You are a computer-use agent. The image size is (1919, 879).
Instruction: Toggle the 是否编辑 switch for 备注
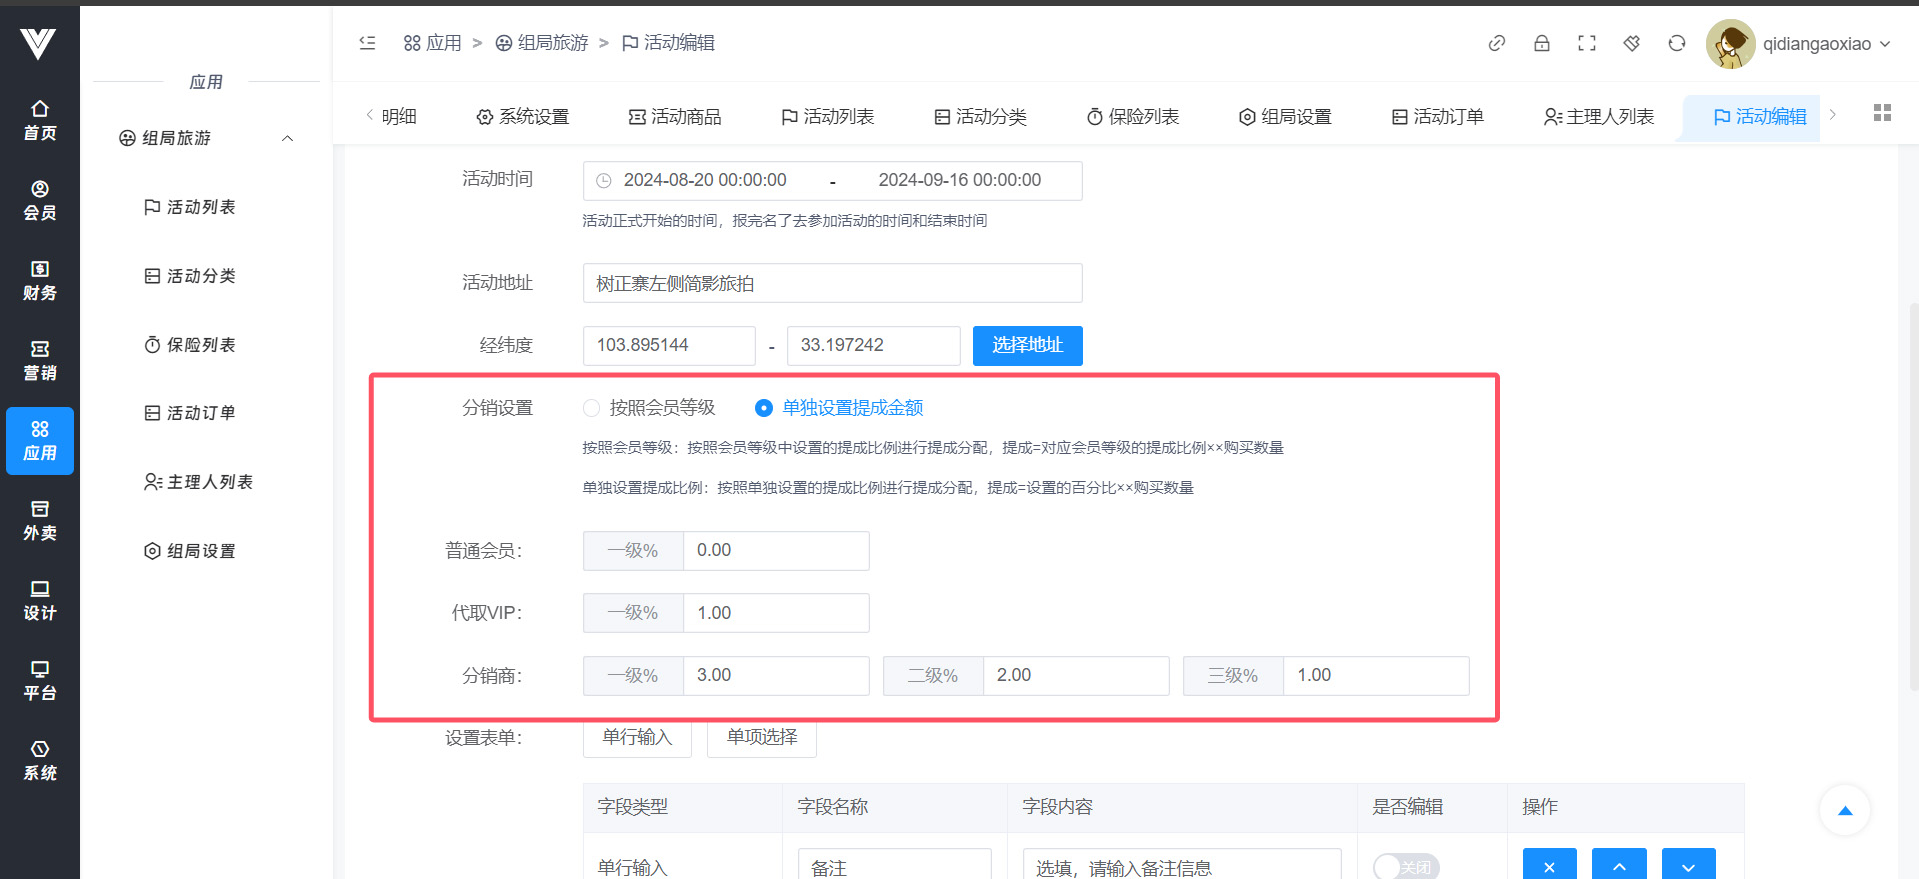tap(1405, 866)
